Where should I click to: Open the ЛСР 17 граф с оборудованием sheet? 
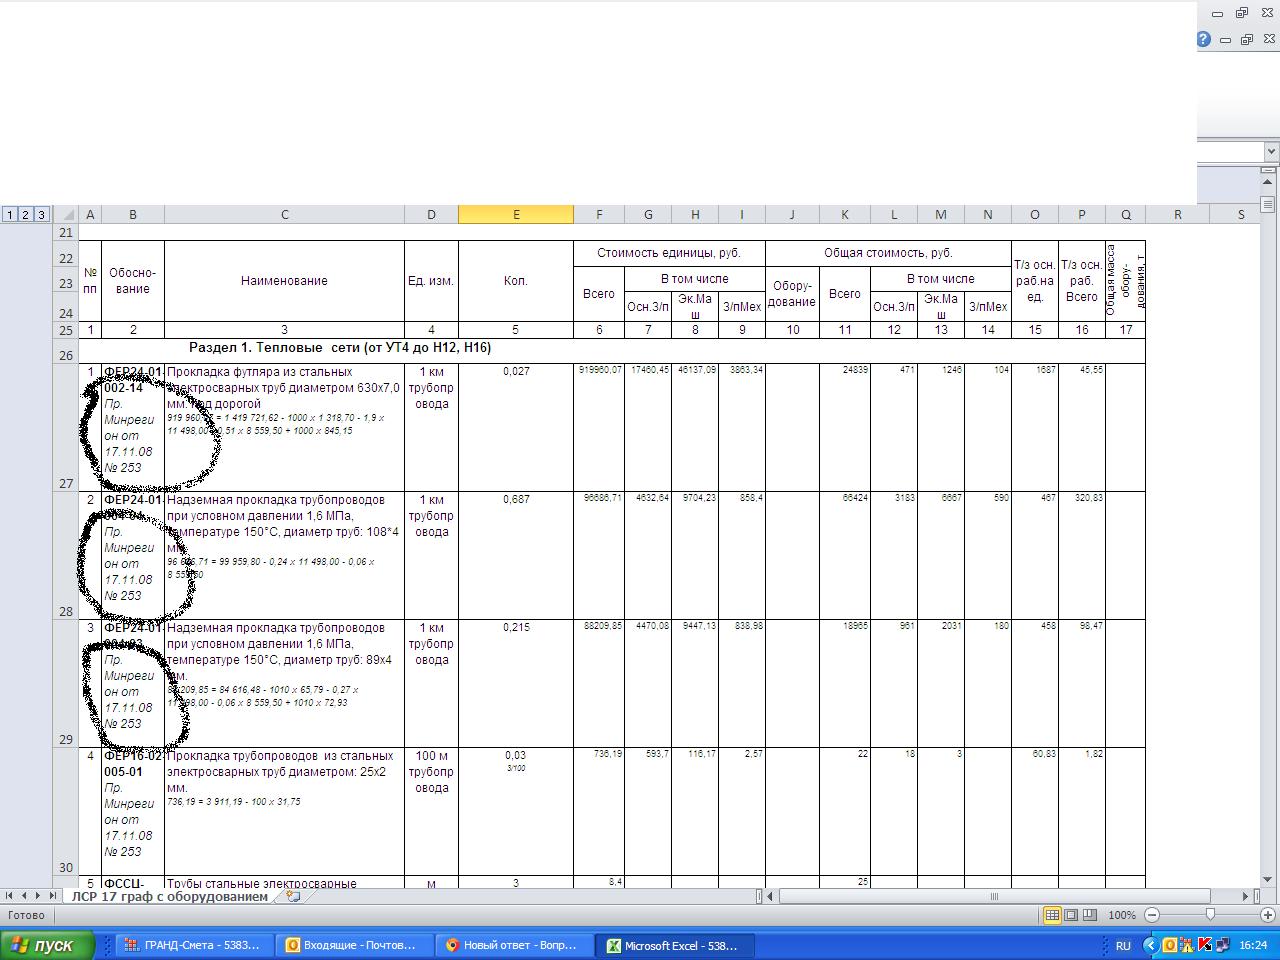pyautogui.click(x=170, y=897)
